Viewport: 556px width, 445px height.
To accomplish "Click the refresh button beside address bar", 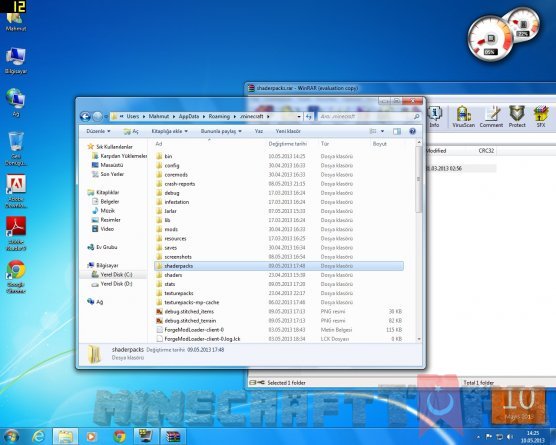I will pyautogui.click(x=309, y=116).
